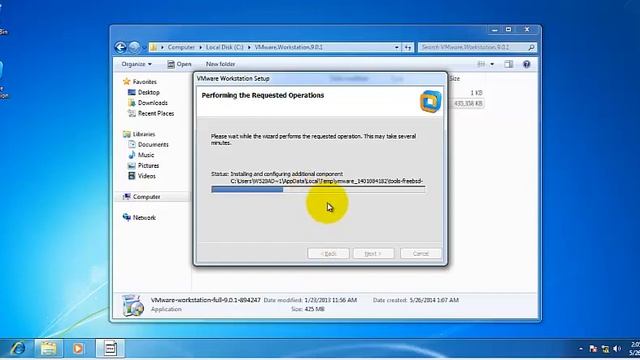Click the Size column header
The width and height of the screenshot is (640, 360).
(455, 78)
